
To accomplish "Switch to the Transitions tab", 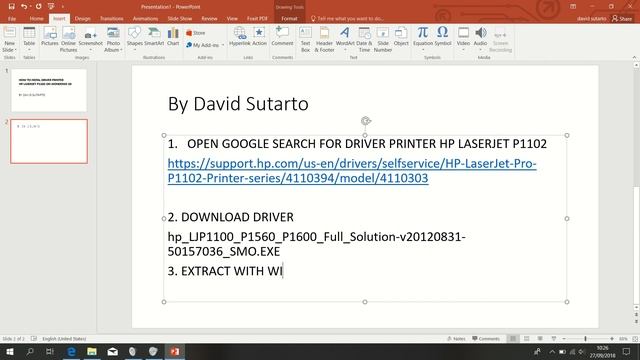I will coord(111,19).
